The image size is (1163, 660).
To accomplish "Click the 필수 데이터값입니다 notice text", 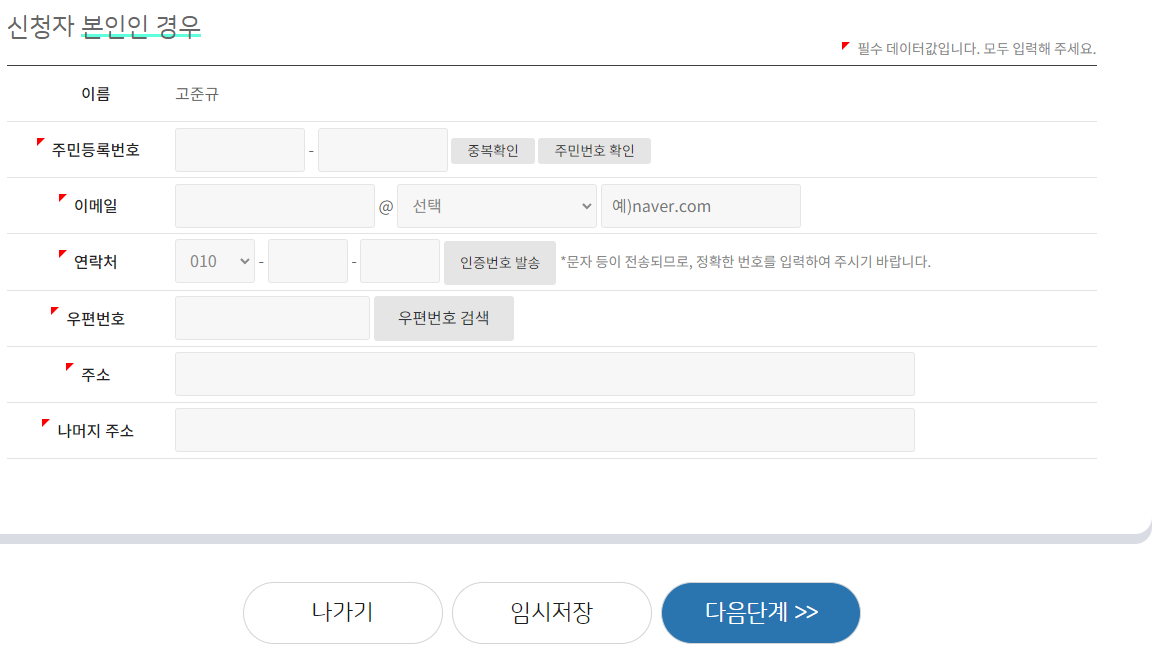I will click(x=976, y=49).
